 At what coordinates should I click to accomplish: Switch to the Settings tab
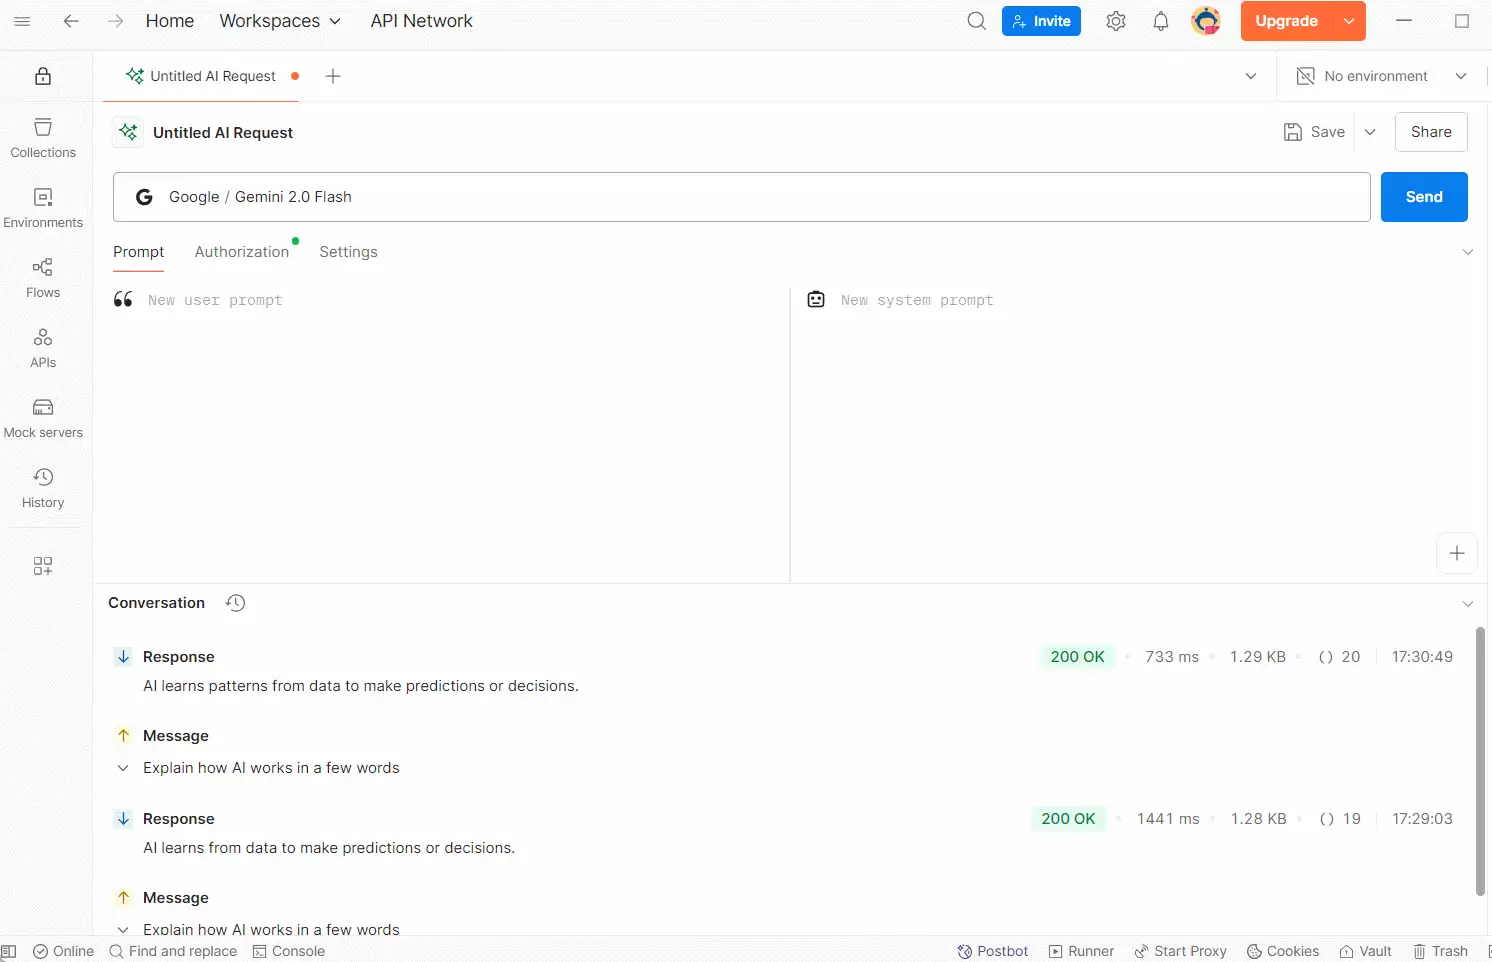coord(348,252)
